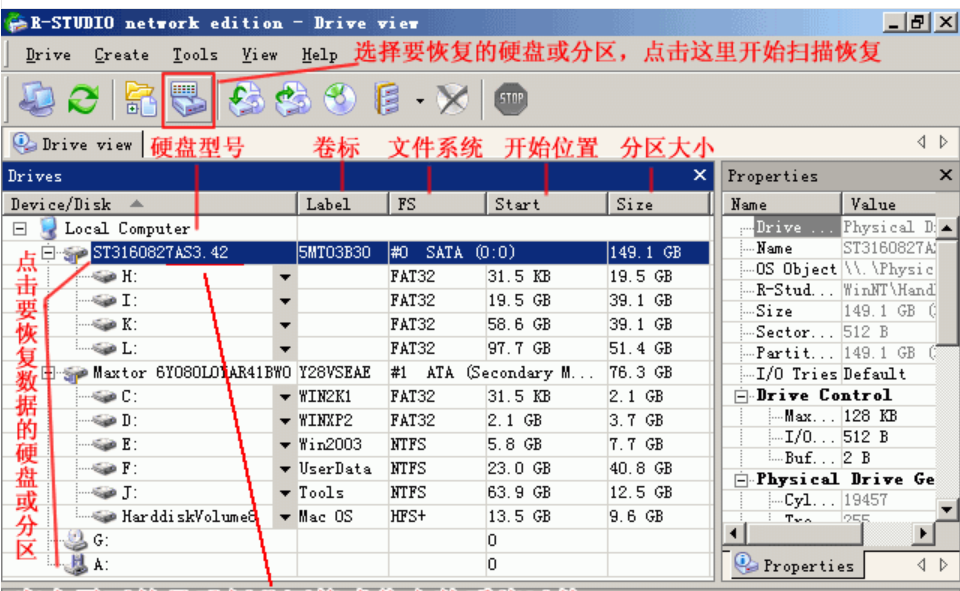Close the Drives panel
Image resolution: width=960 pixels, height=591 pixels.
700,176
